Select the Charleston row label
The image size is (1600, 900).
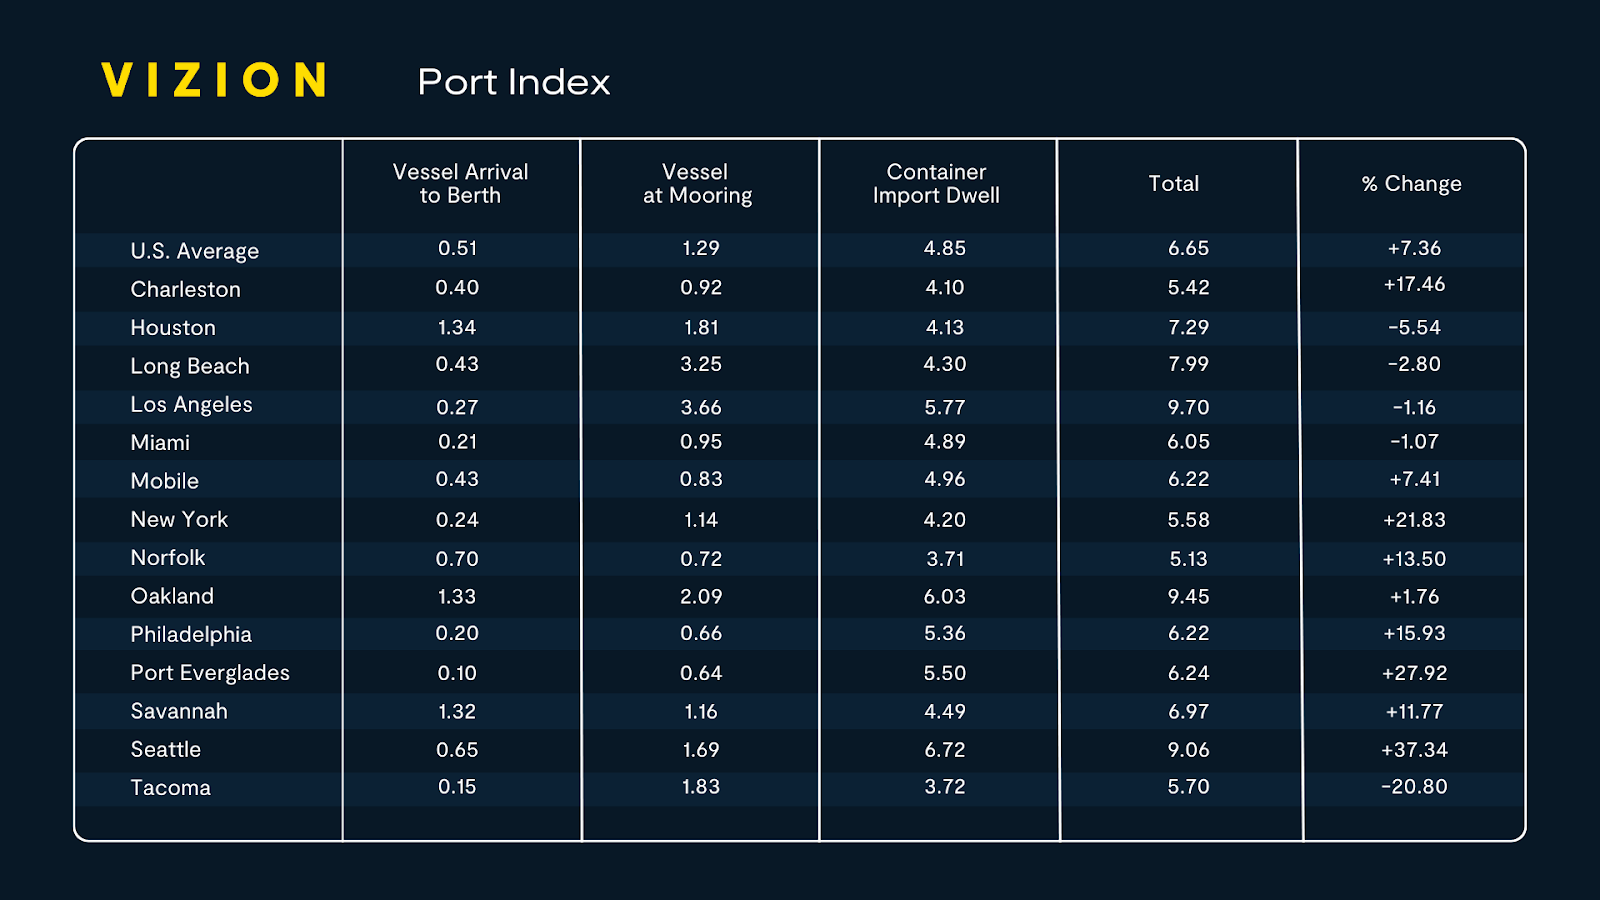click(x=185, y=289)
